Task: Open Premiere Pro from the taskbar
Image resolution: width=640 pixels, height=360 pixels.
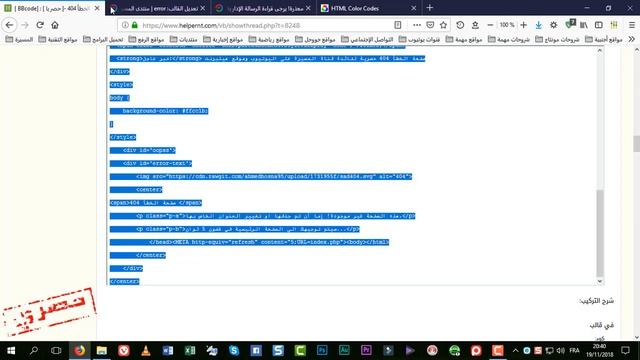Action: point(366,351)
